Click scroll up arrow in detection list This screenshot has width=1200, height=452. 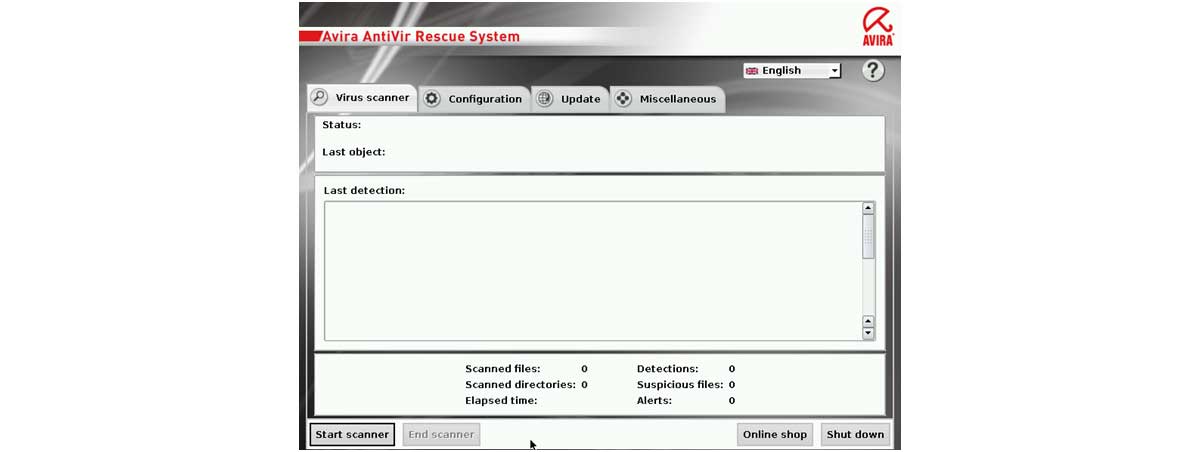(x=868, y=208)
